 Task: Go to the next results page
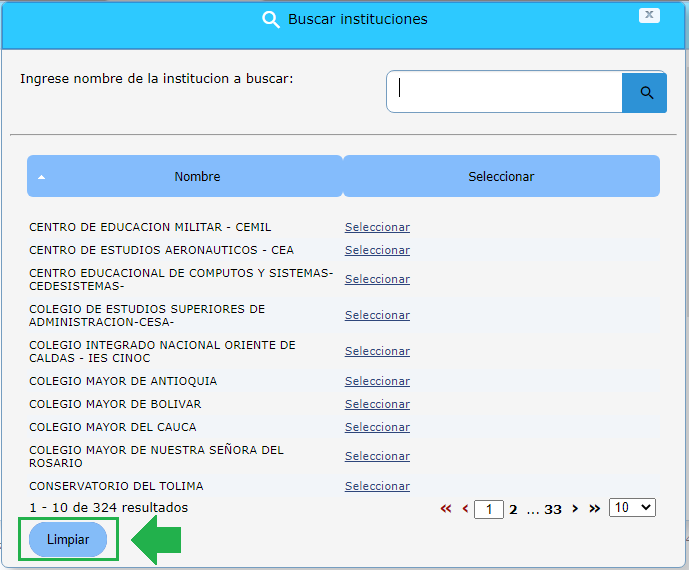(x=575, y=509)
